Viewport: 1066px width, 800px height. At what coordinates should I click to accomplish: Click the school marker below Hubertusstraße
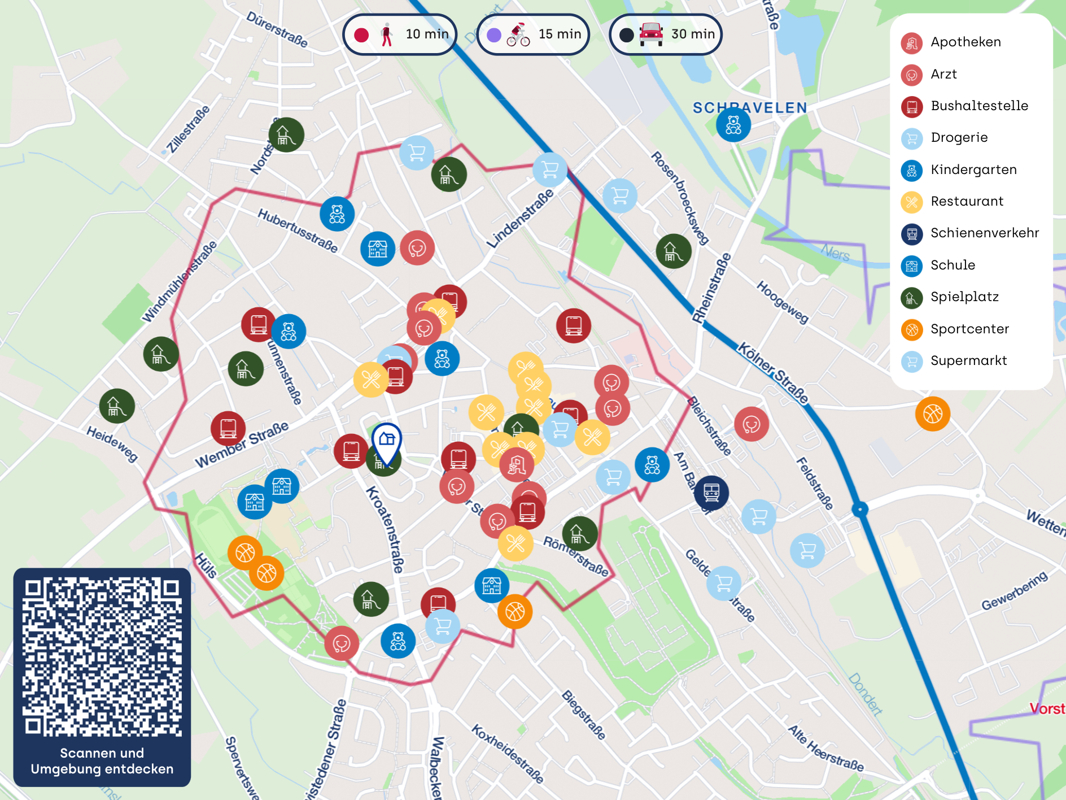(x=378, y=248)
